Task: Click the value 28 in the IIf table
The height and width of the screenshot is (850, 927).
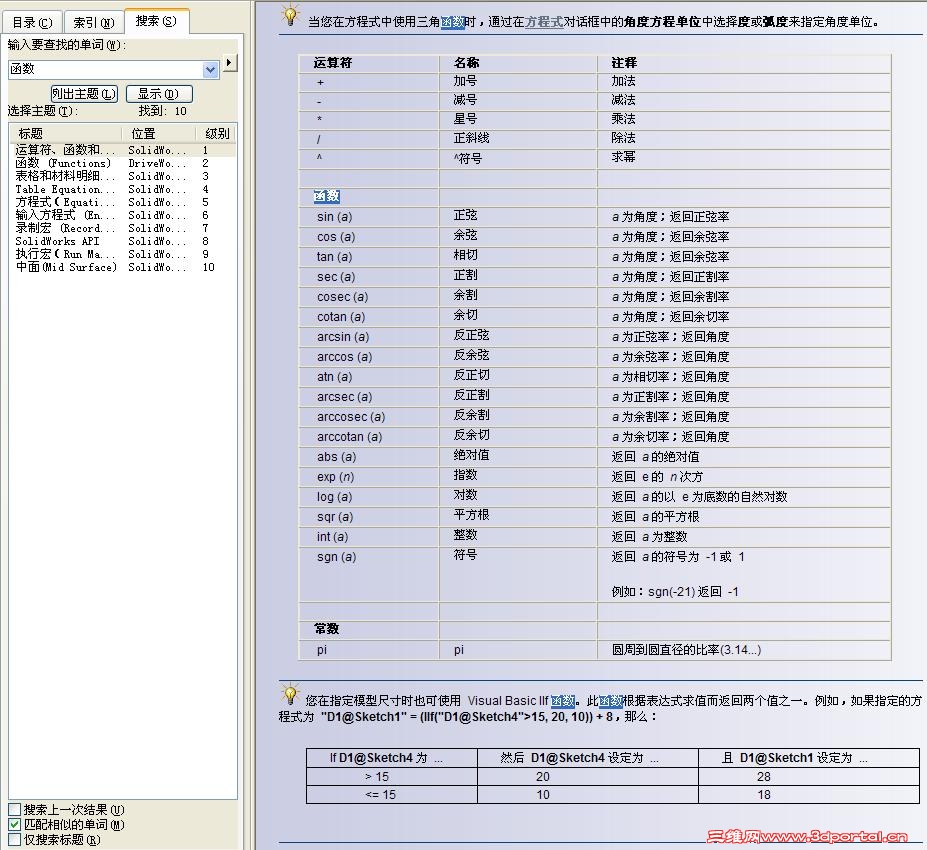Action: (764, 777)
